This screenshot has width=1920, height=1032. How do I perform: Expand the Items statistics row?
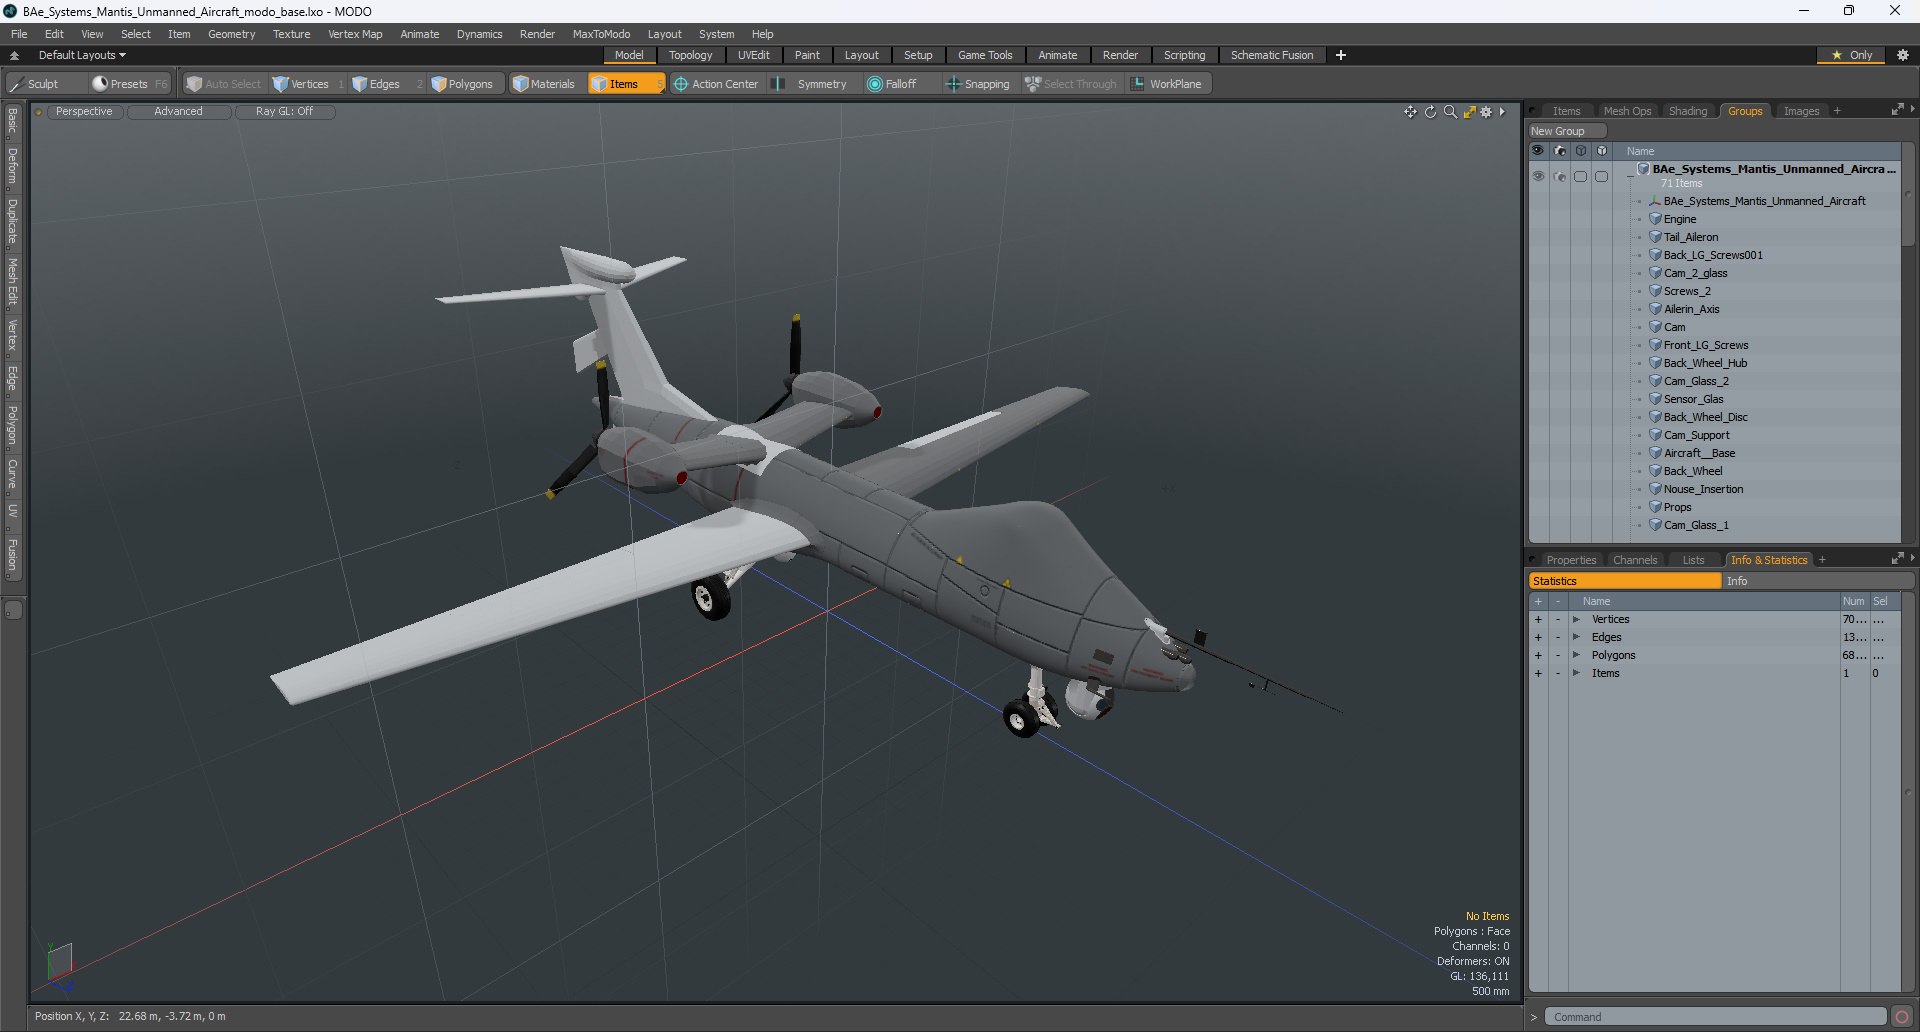click(1577, 674)
